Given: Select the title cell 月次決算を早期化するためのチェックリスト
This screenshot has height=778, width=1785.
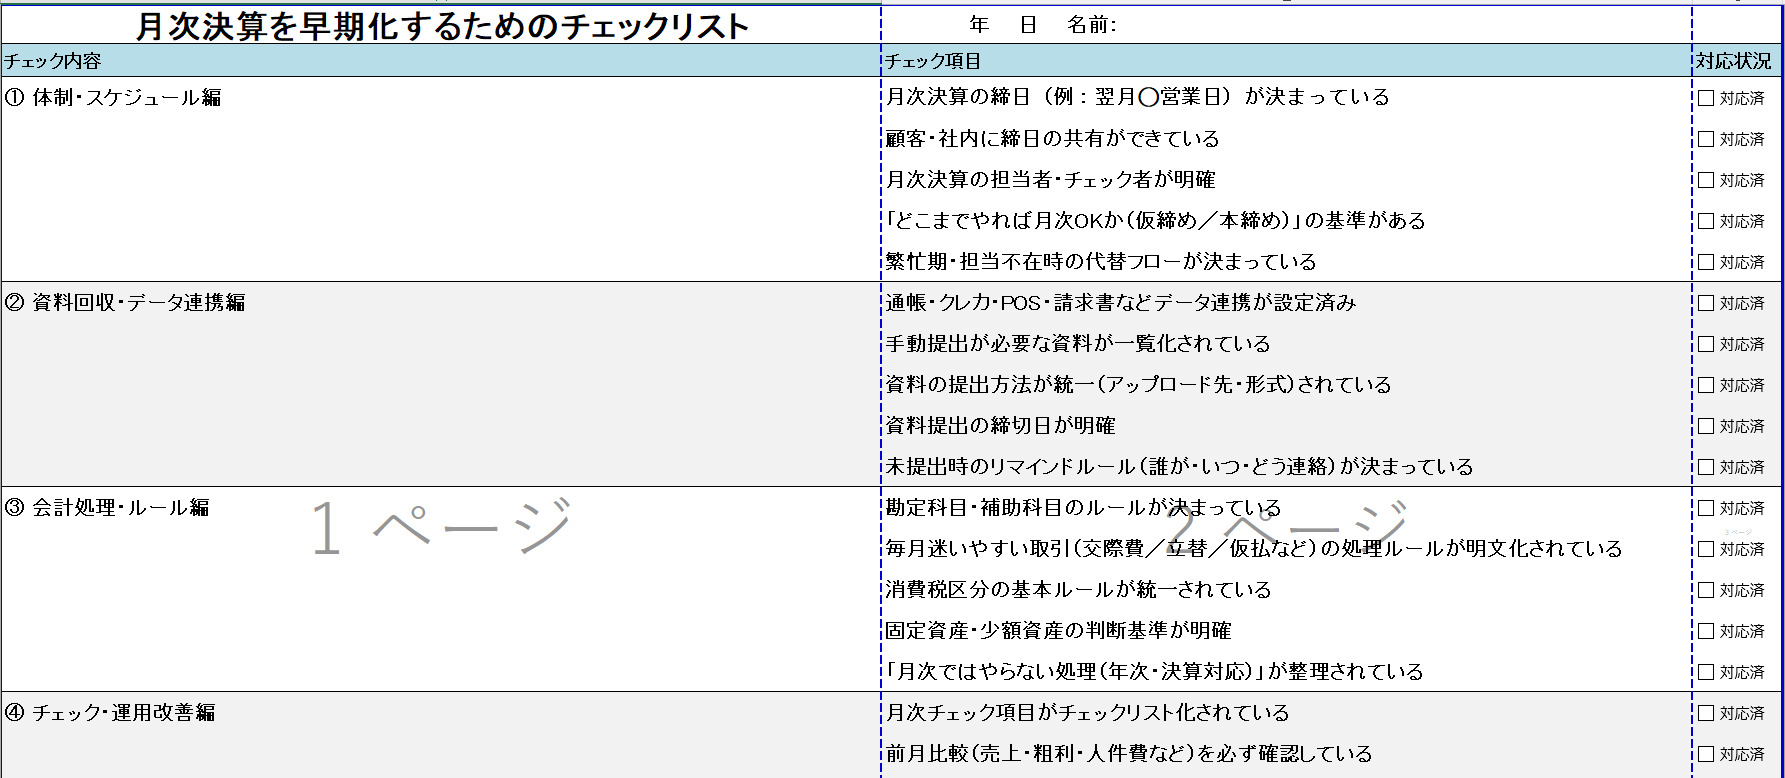Looking at the screenshot, I should pos(441,26).
